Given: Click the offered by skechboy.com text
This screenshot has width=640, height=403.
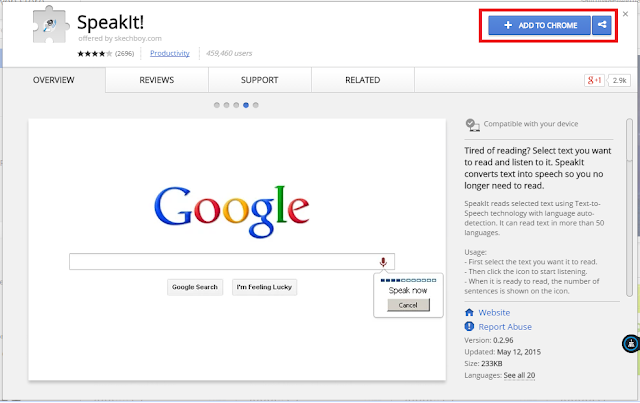Looking at the screenshot, I should point(120,38).
